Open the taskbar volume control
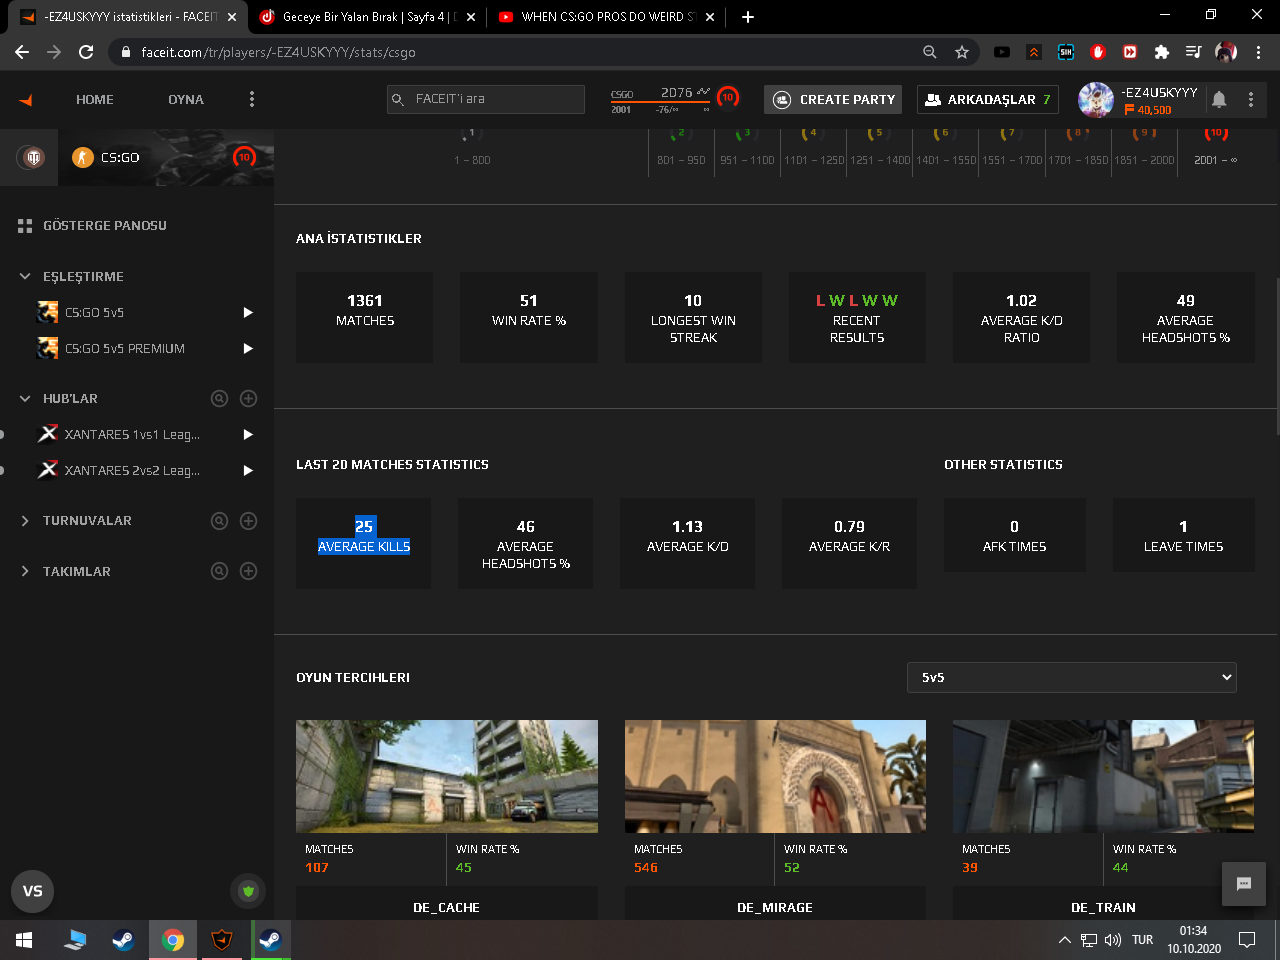Image resolution: width=1280 pixels, height=960 pixels. 1113,940
